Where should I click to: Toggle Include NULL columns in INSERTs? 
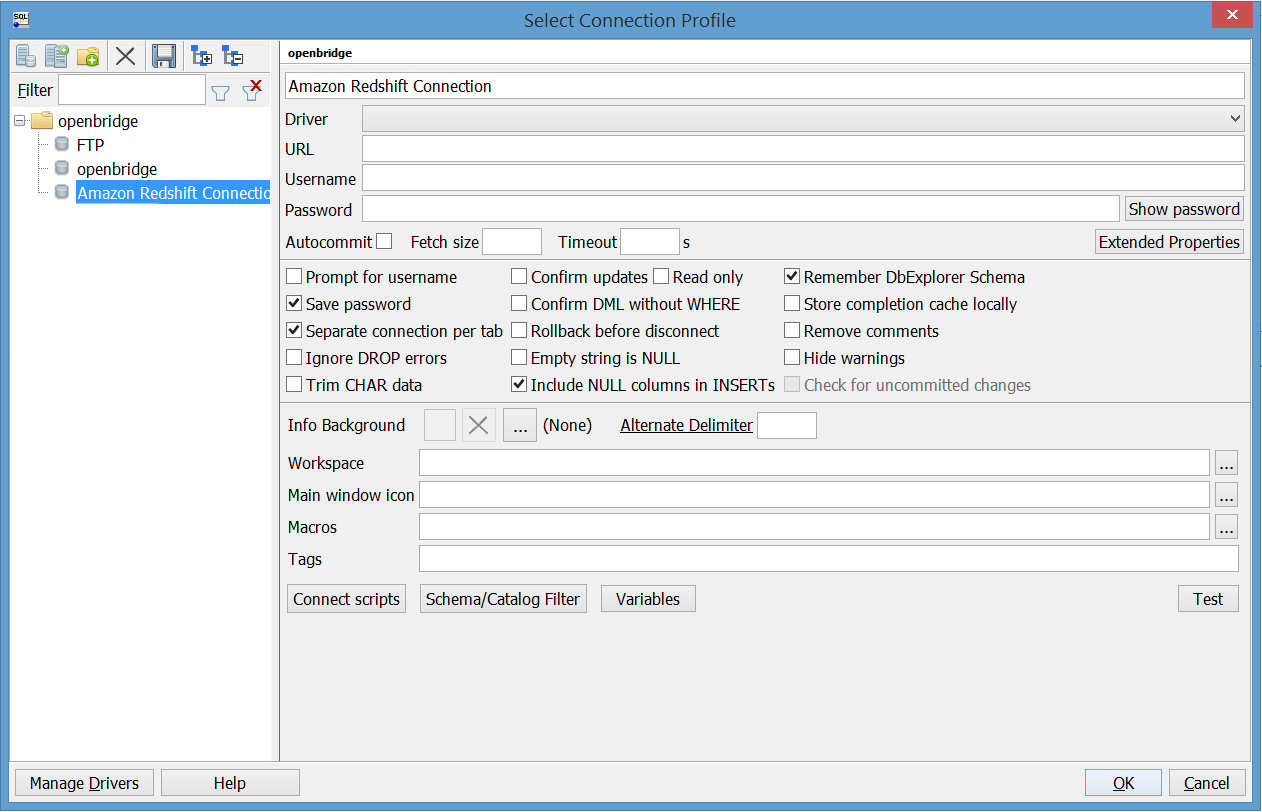519,385
